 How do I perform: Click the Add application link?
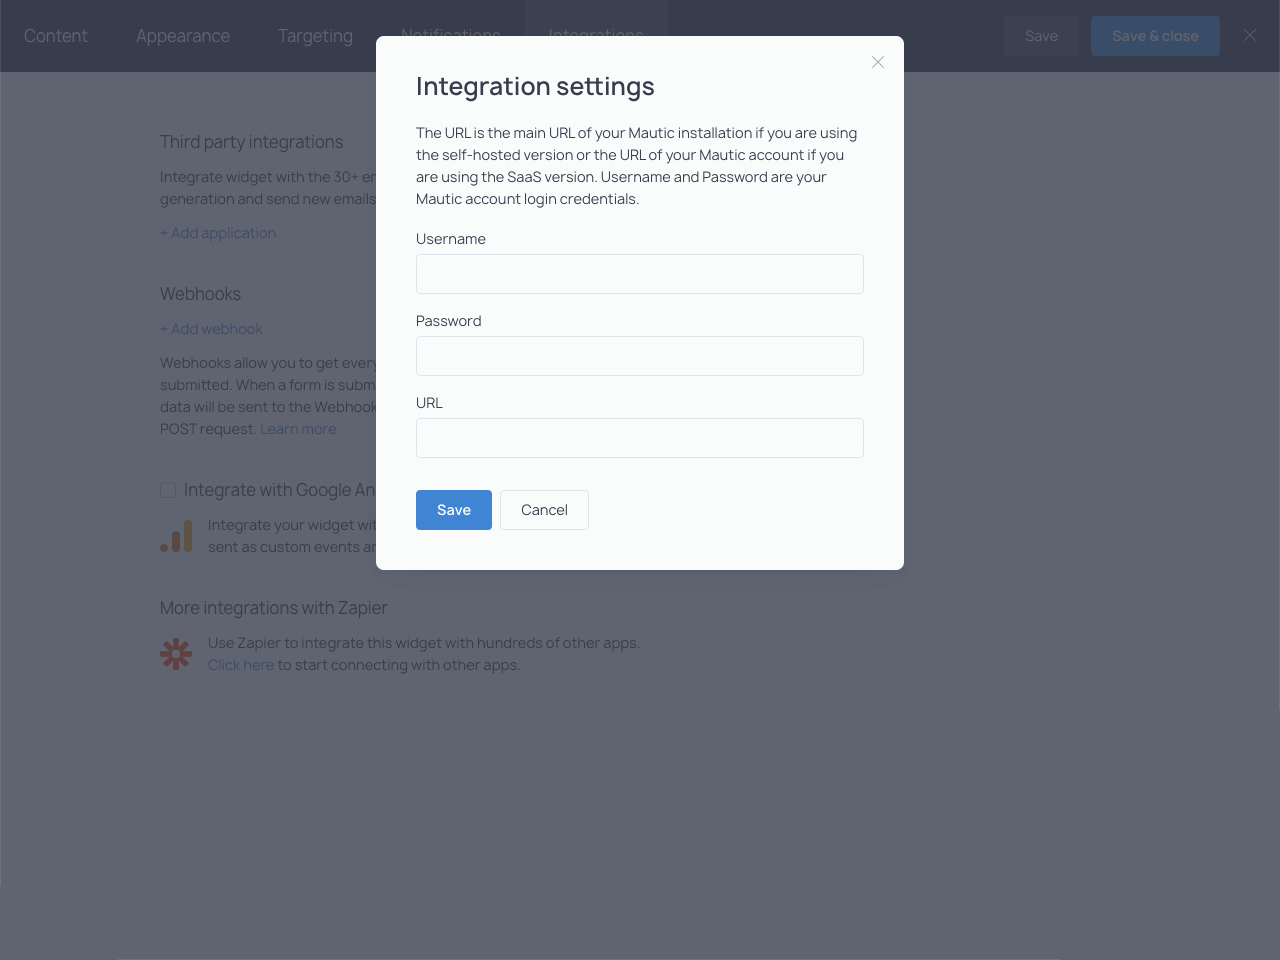(x=218, y=233)
